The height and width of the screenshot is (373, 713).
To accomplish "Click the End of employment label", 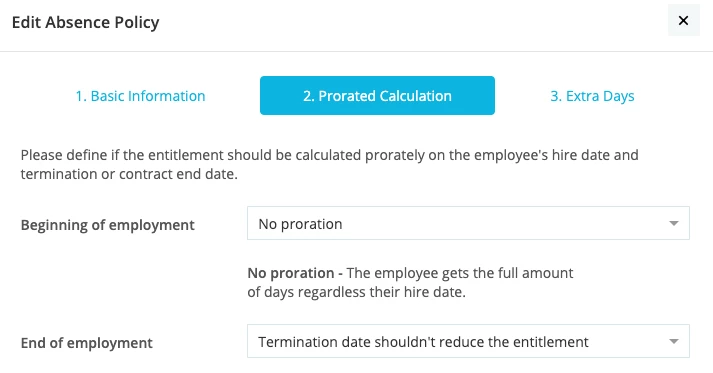I will 87,343.
